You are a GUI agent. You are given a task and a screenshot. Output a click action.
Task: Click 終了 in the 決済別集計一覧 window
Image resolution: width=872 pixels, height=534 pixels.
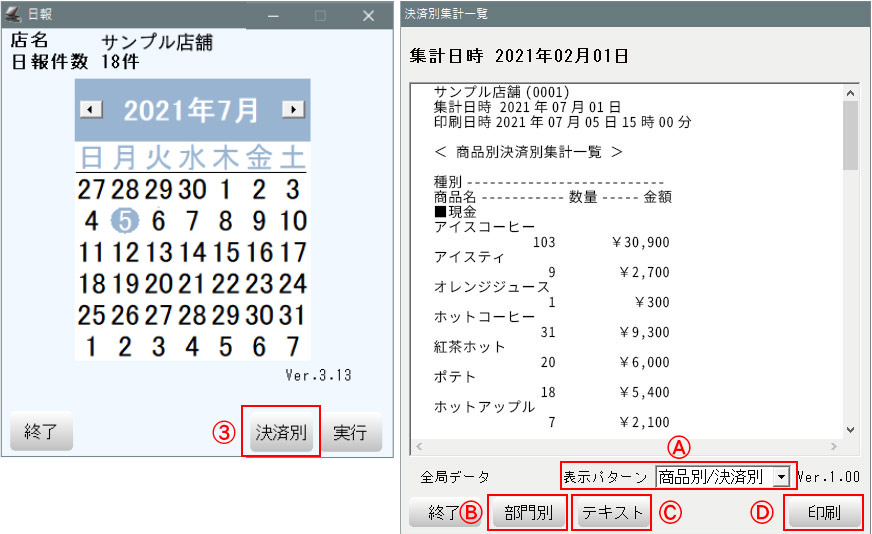point(442,513)
